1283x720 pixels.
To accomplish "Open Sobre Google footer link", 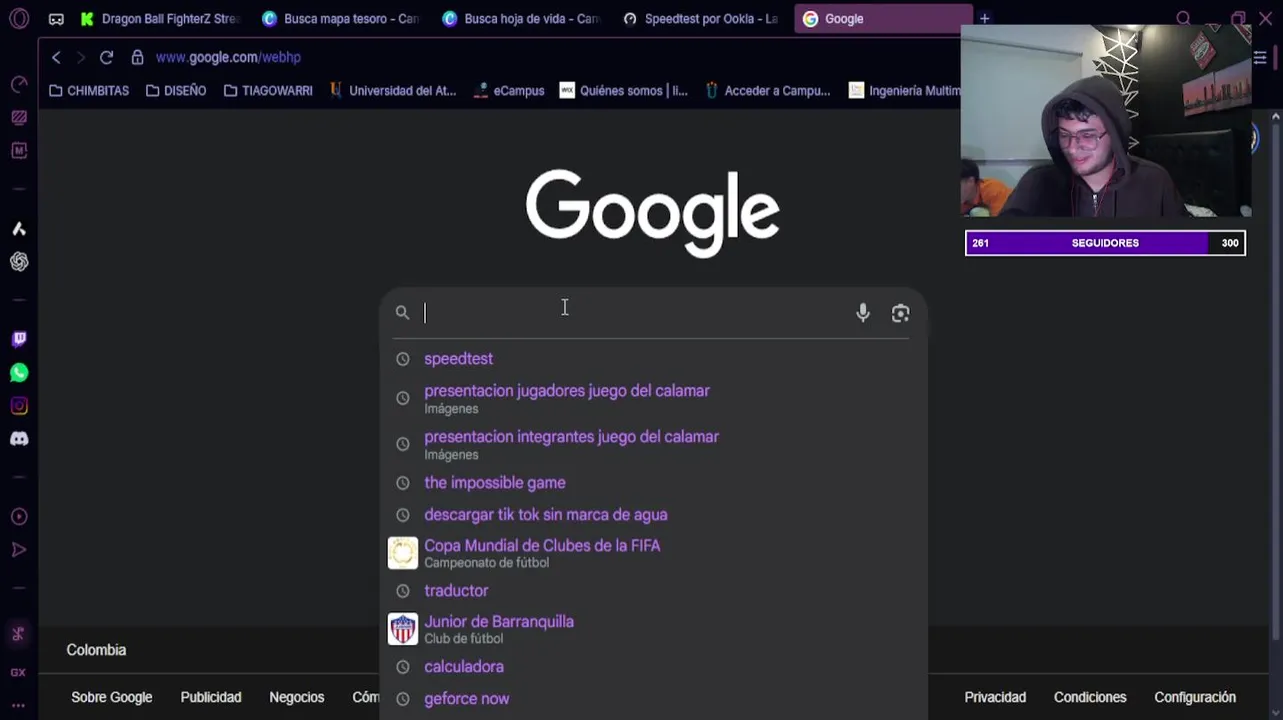I will point(111,698).
